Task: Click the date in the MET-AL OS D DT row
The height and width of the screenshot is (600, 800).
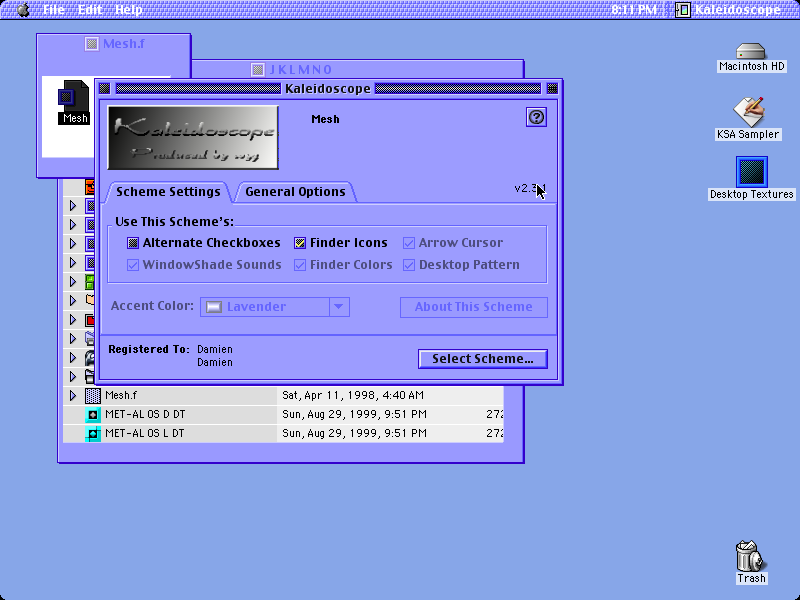Action: 355,414
